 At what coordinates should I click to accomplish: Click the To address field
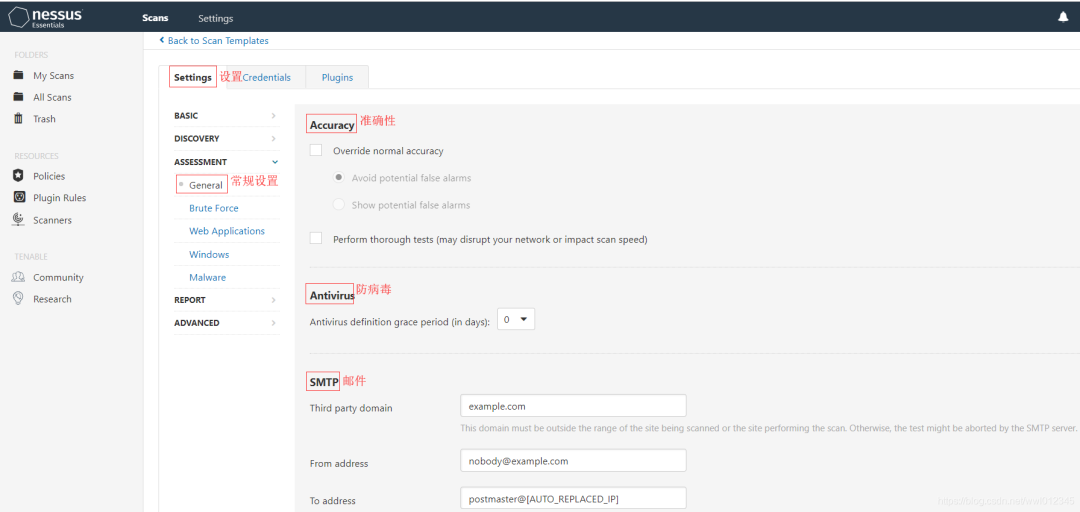coord(573,498)
